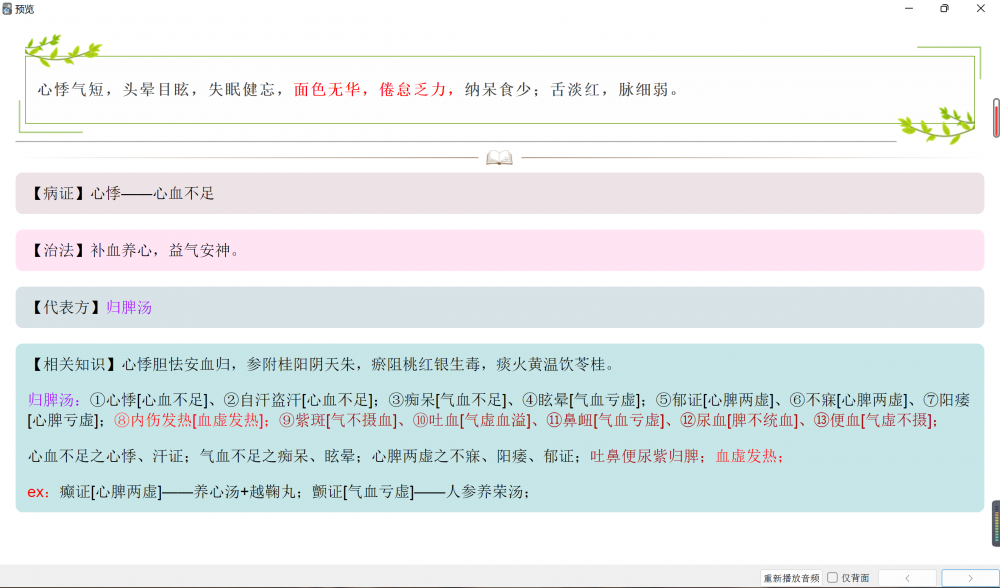Click text 舌淡红，脉细弱
1000x588 pixels.
pyautogui.click(x=610, y=90)
